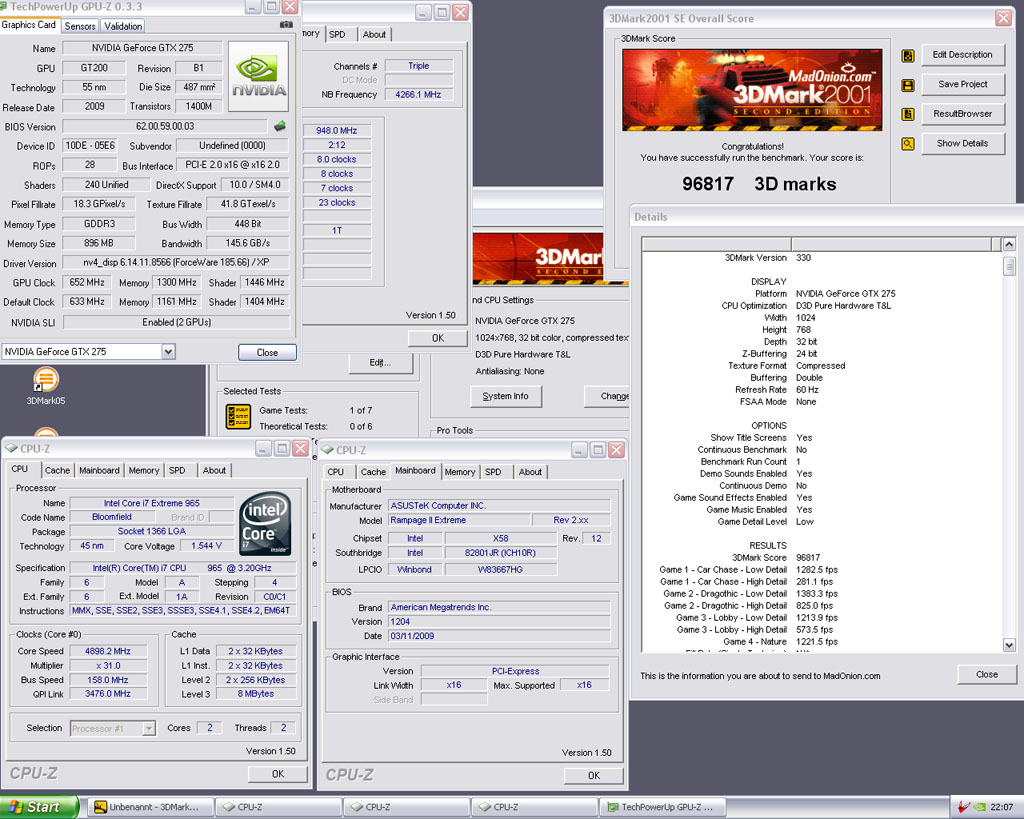
Task: Click Close in the 3DMark Details panel
Action: coord(987,675)
